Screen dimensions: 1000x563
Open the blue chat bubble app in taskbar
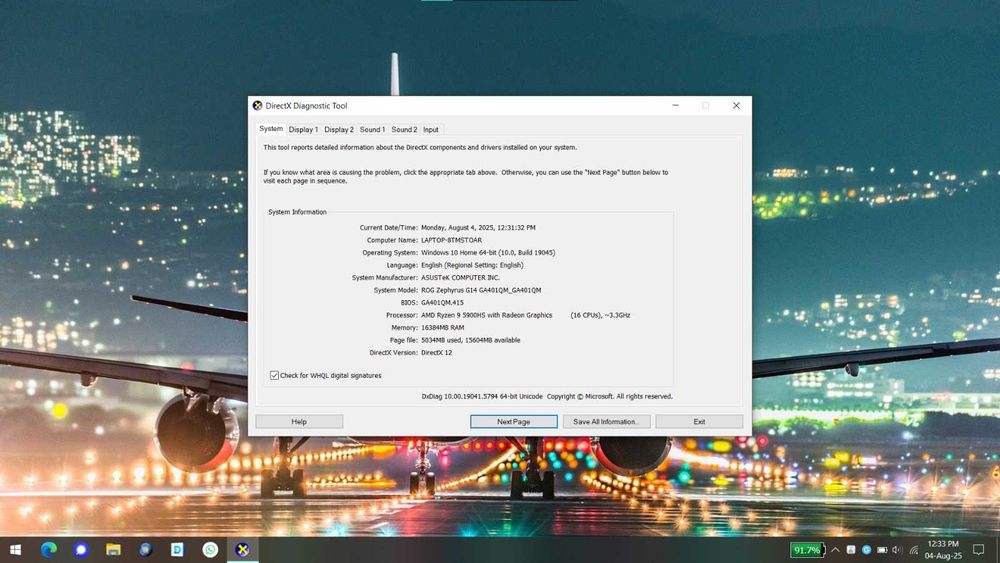(x=80, y=550)
